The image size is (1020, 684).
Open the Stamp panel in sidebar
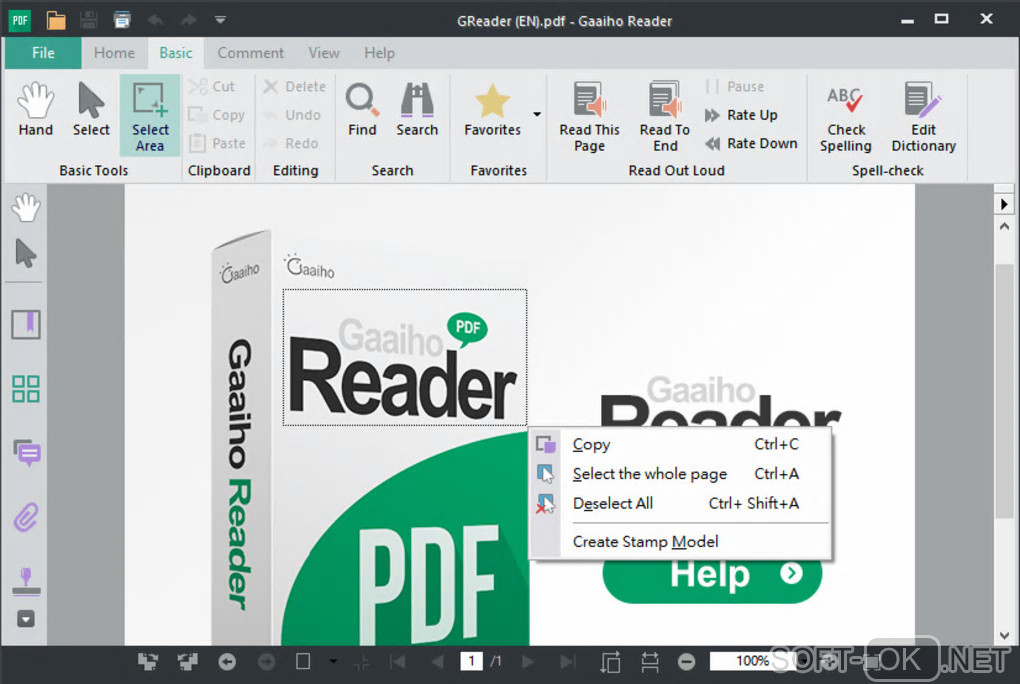(x=26, y=581)
